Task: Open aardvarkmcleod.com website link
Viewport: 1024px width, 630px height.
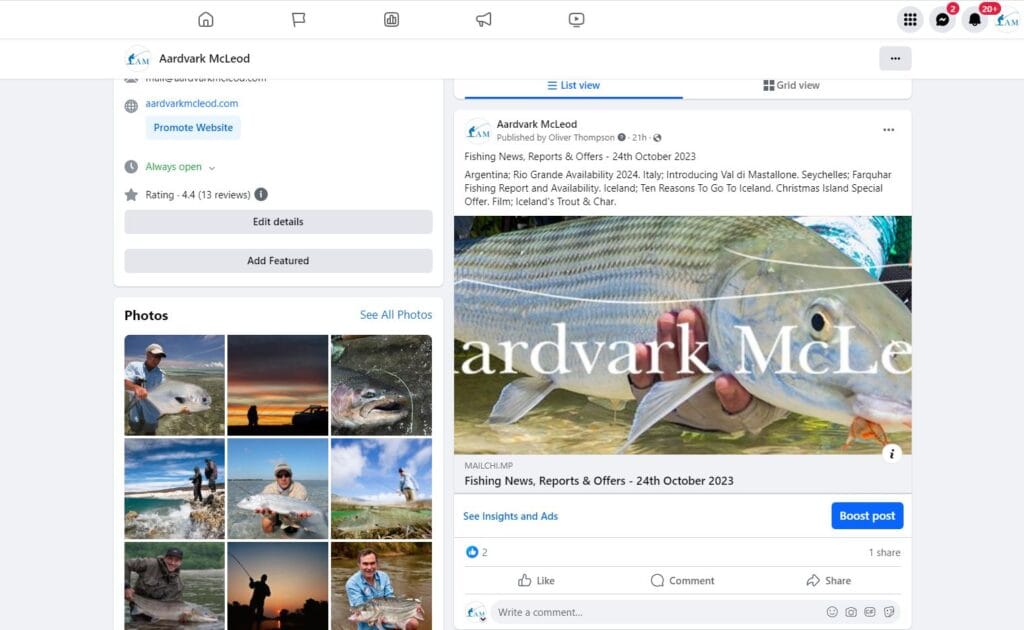Action: click(x=191, y=103)
